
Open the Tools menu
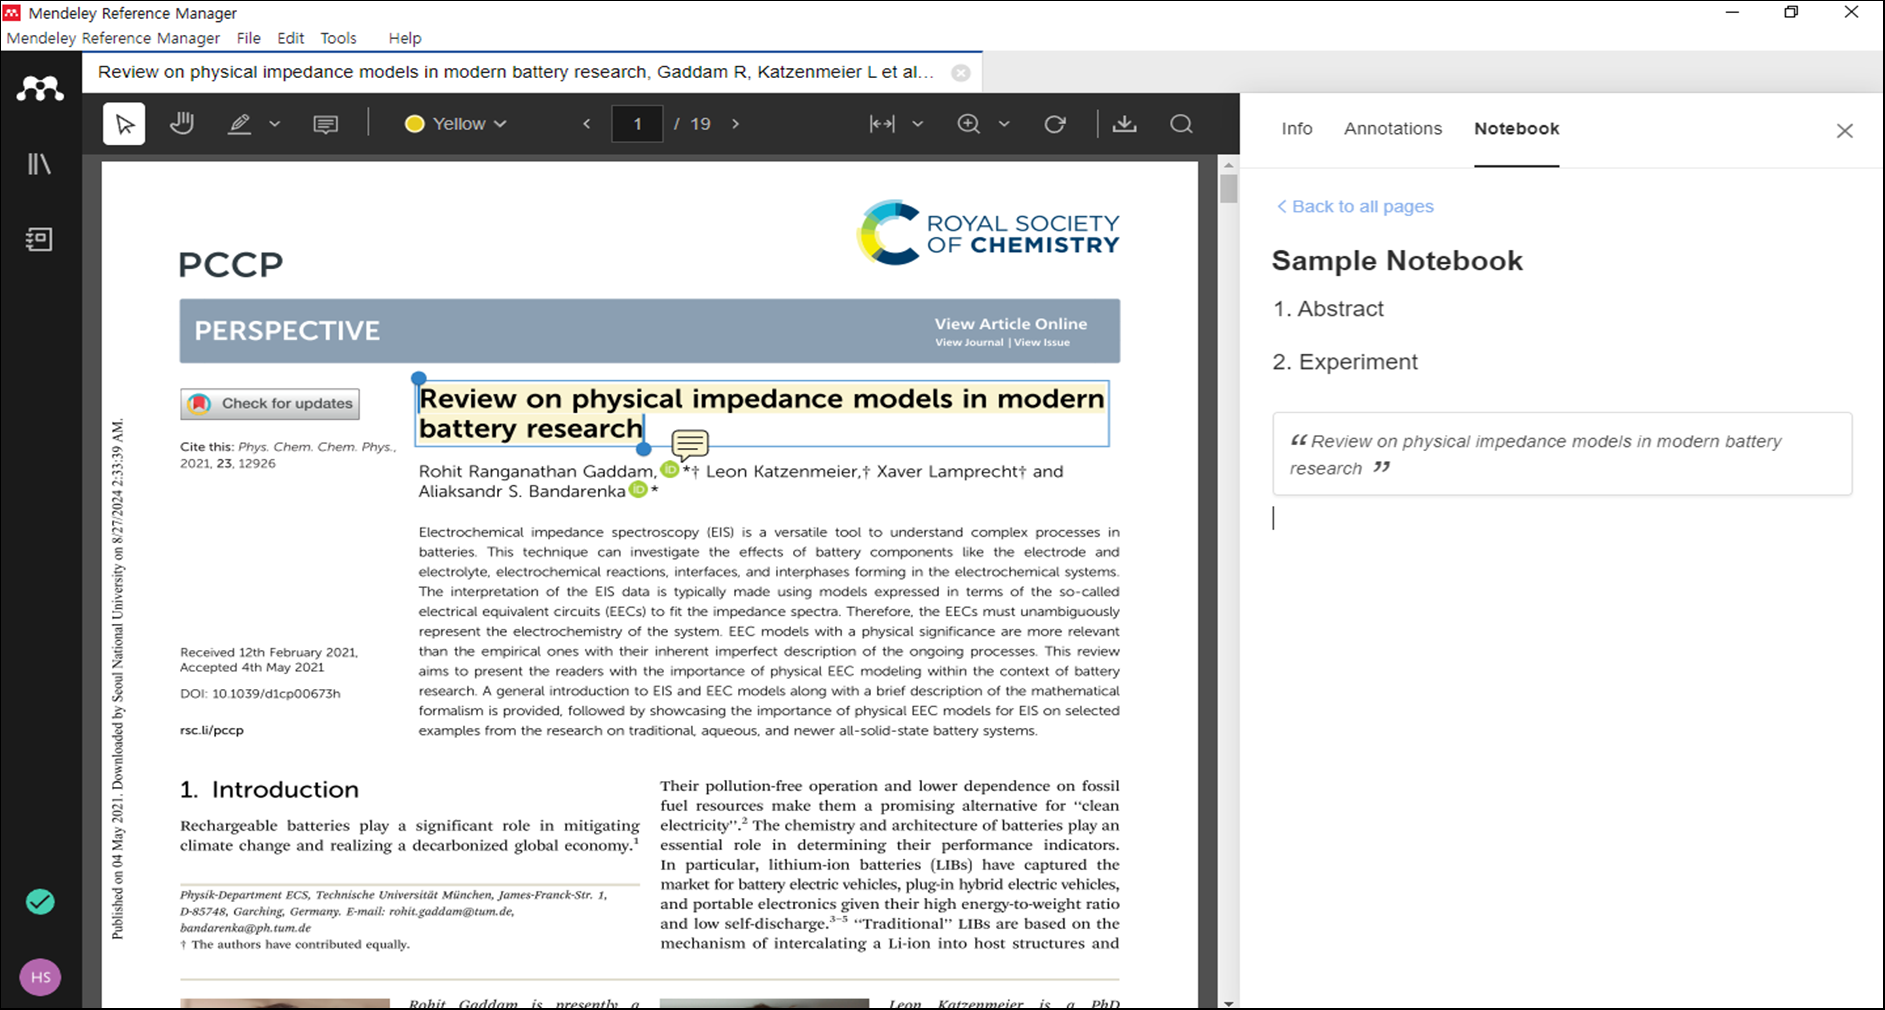338,38
